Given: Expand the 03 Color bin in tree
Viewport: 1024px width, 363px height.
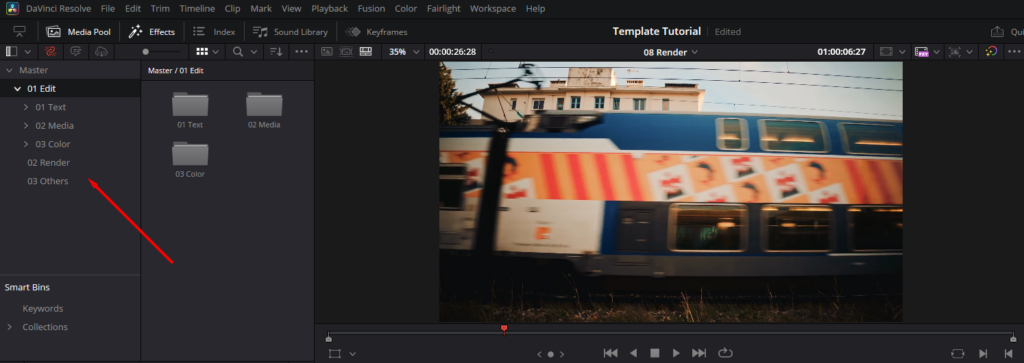Looking at the screenshot, I should (x=26, y=144).
